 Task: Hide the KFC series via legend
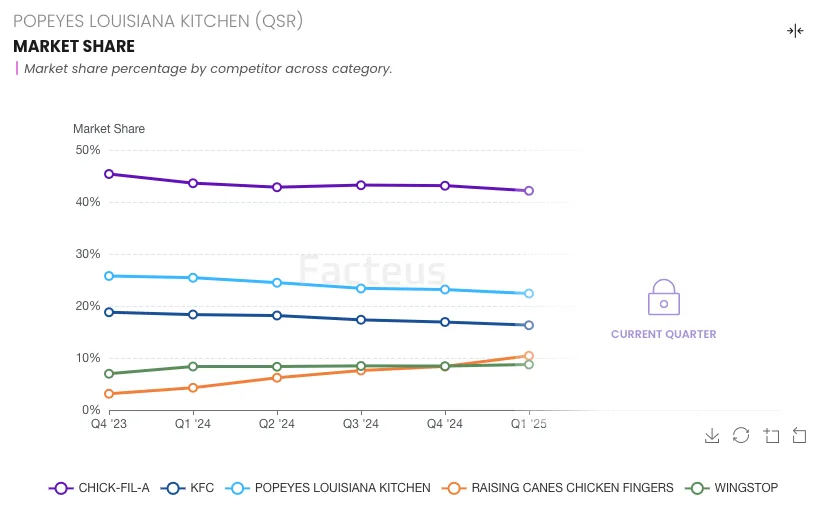(188, 488)
